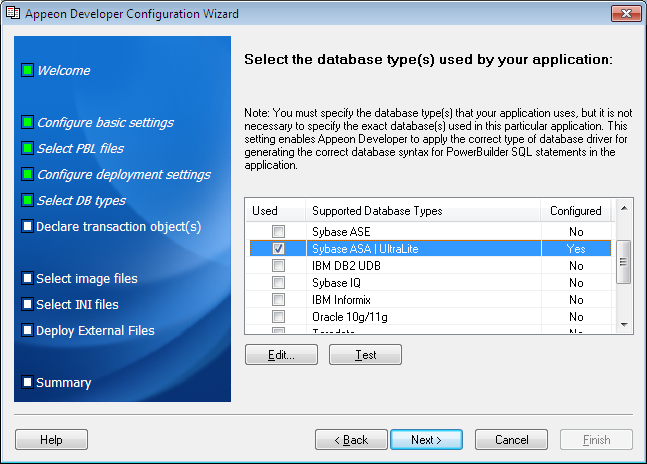The width and height of the screenshot is (647, 464).
Task: Cancel the configuration wizard
Action: tap(511, 440)
